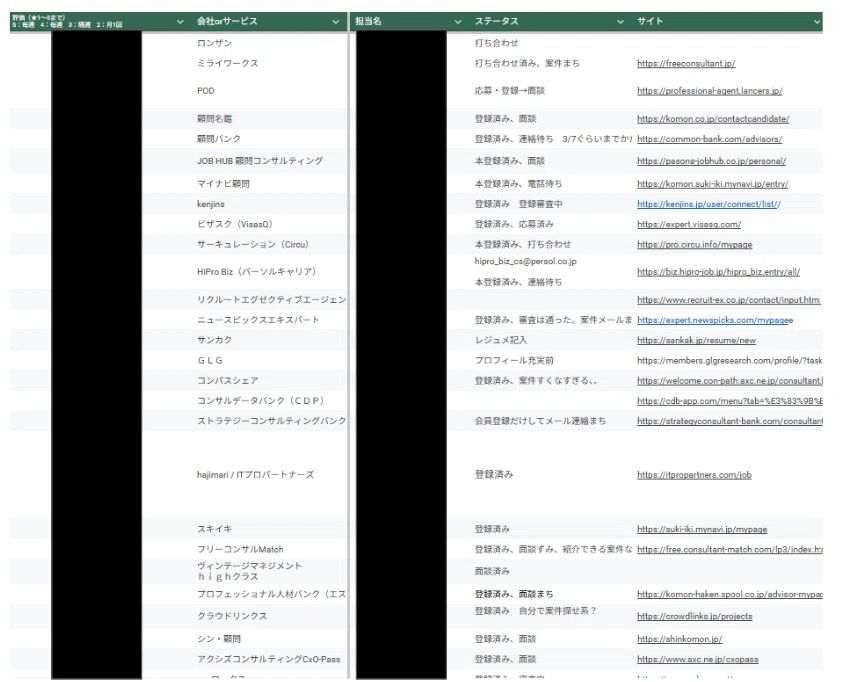Screen dimensions: 850x682
Task: Select the マイナビ顧問 company cell
Action: [223, 184]
